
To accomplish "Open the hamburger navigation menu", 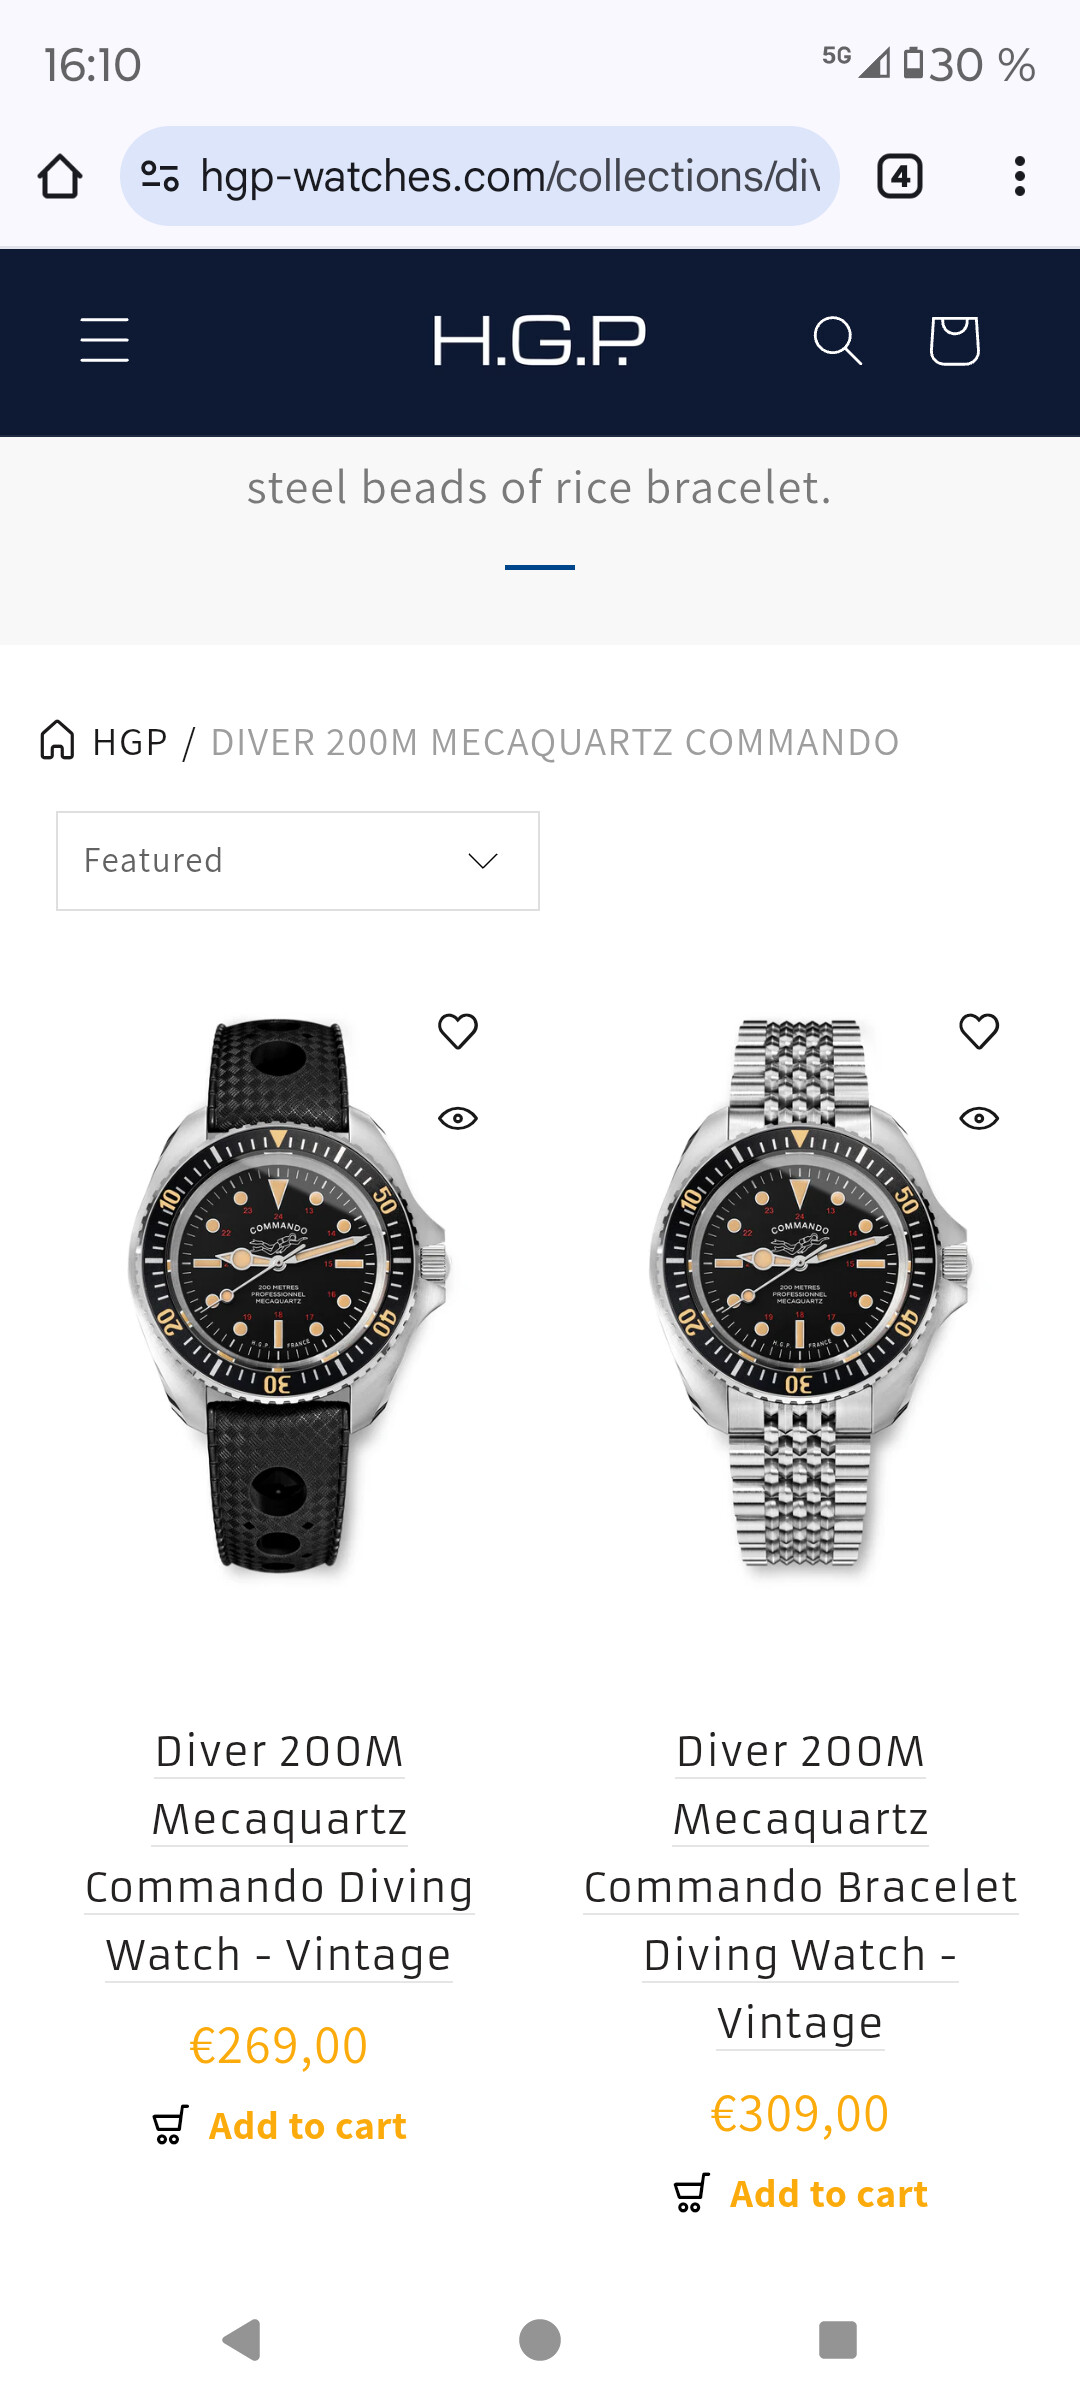I will (104, 341).
